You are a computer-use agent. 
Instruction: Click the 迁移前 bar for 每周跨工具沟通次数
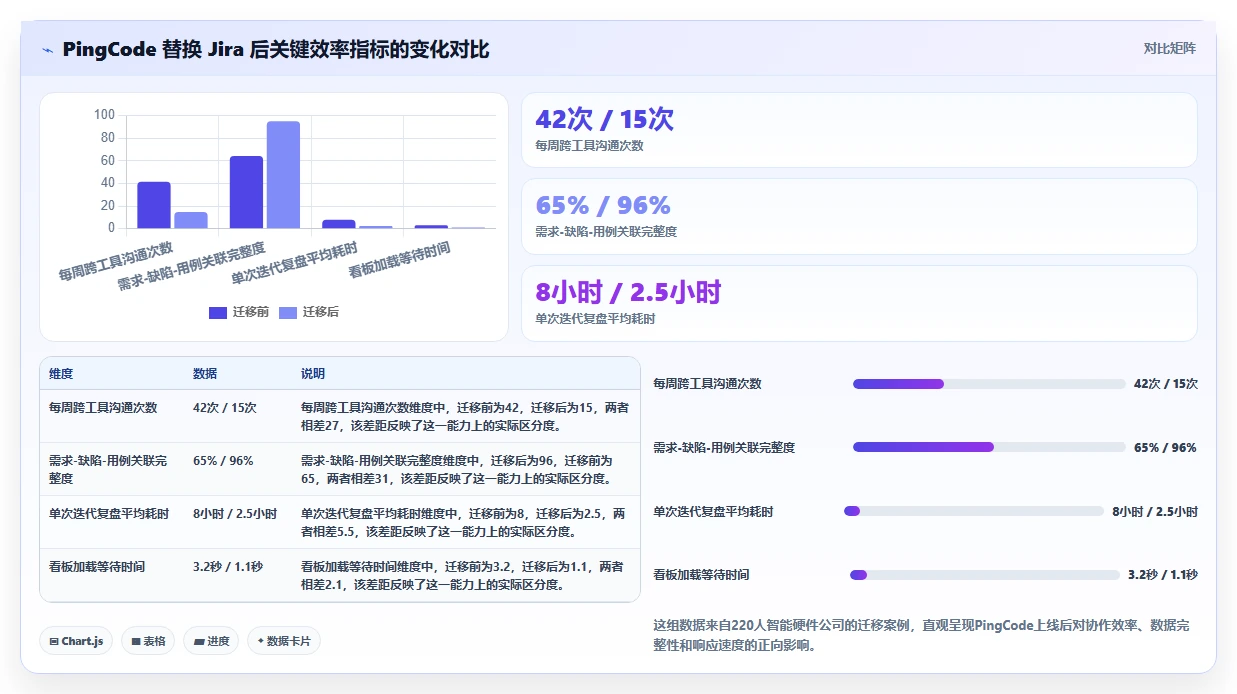point(154,205)
